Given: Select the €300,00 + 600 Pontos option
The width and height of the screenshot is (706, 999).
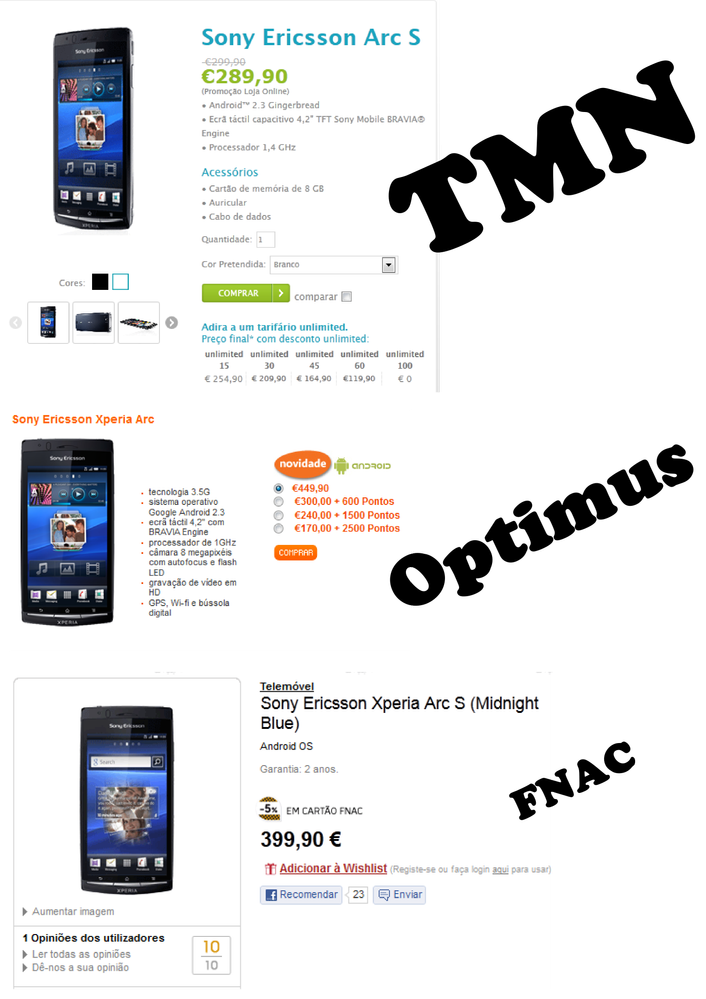Looking at the screenshot, I should 278,502.
